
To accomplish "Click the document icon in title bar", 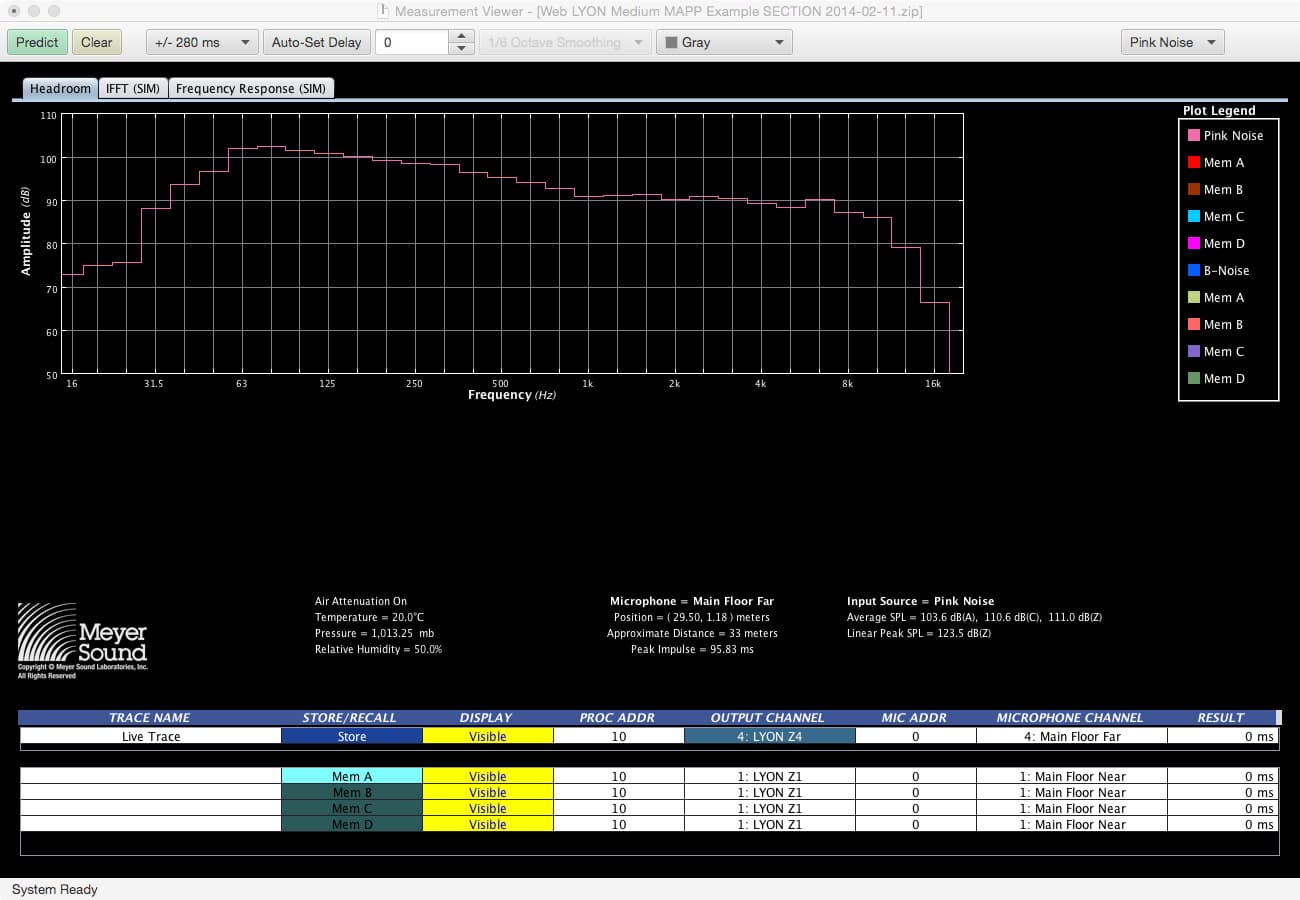I will 382,11.
